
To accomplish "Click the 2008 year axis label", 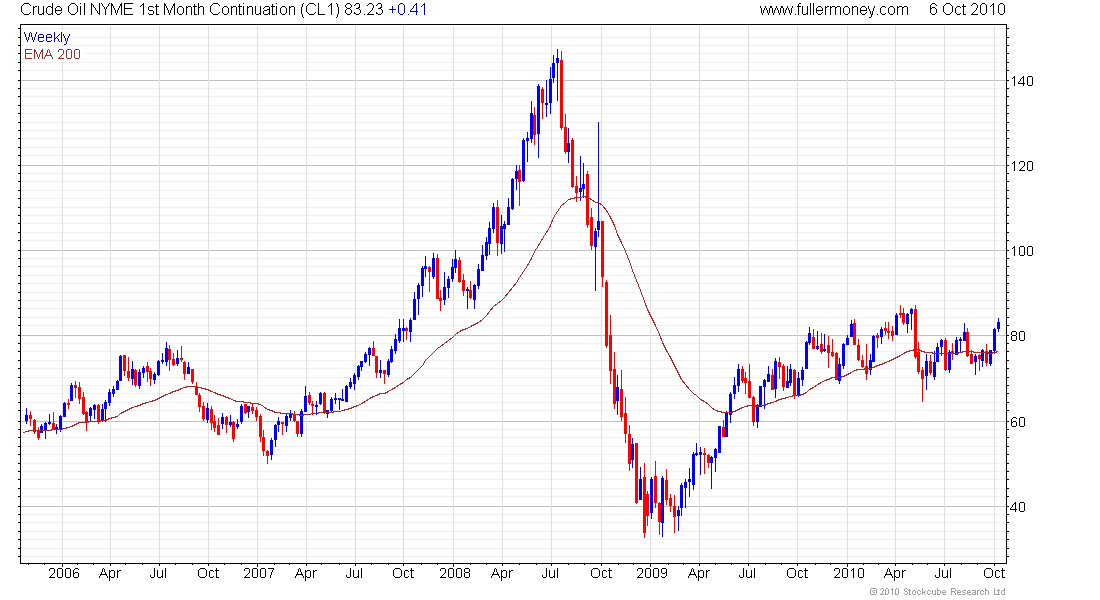I will point(455,573).
